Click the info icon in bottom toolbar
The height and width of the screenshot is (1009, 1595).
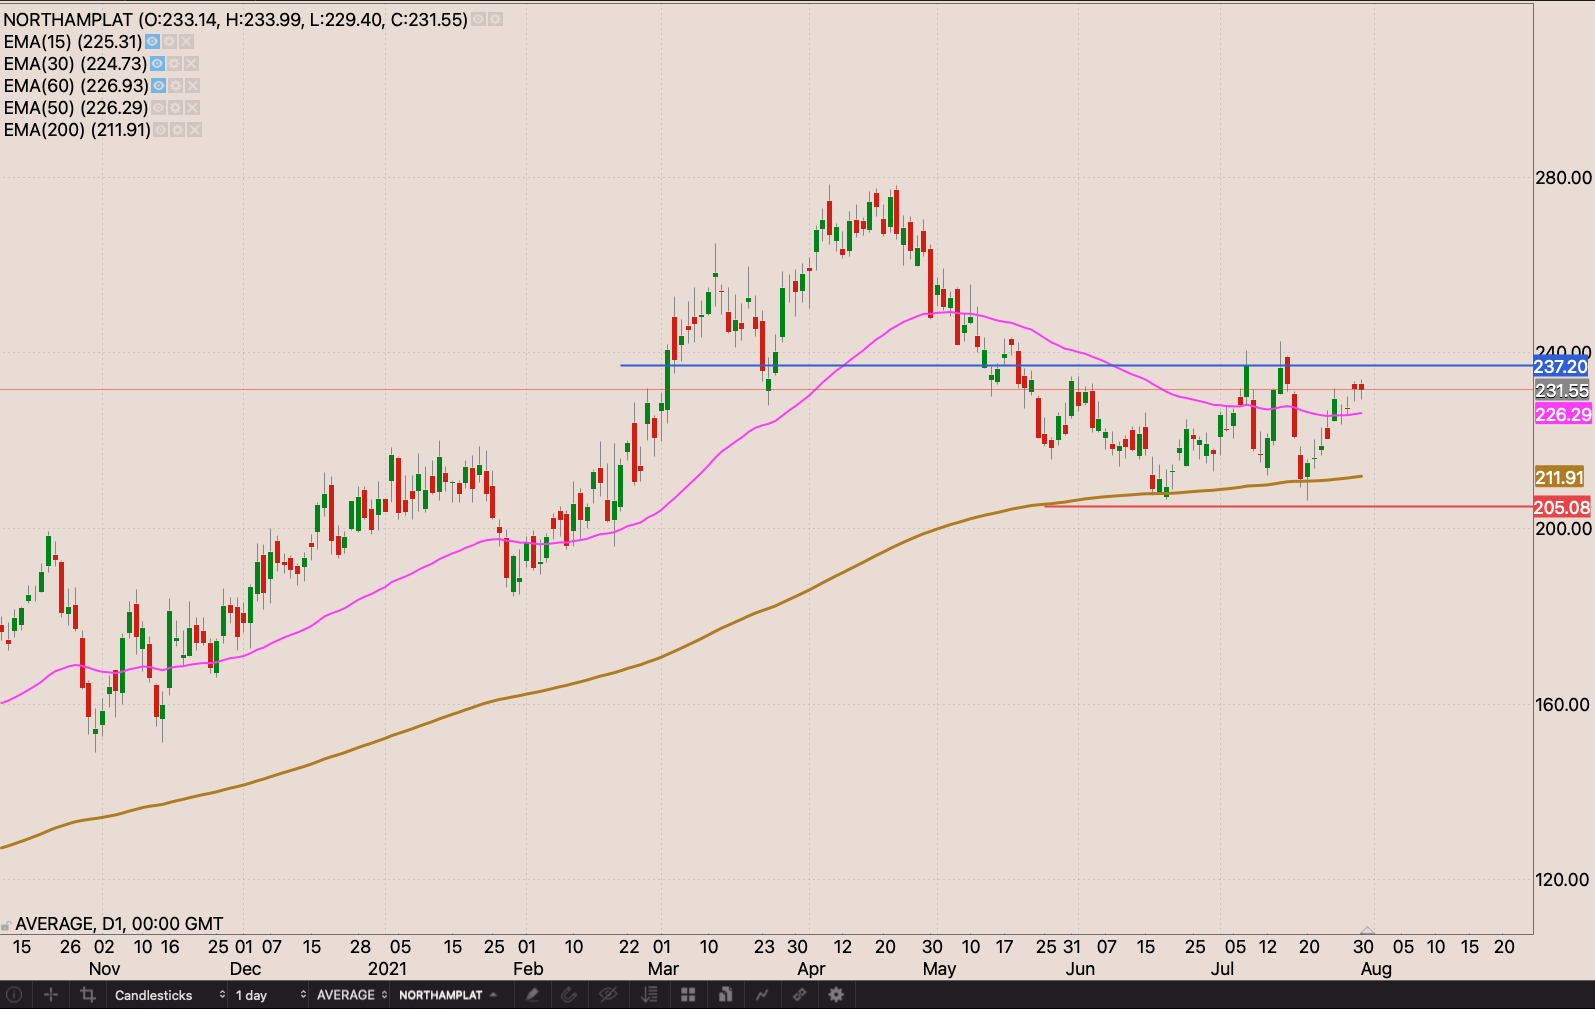point(14,995)
